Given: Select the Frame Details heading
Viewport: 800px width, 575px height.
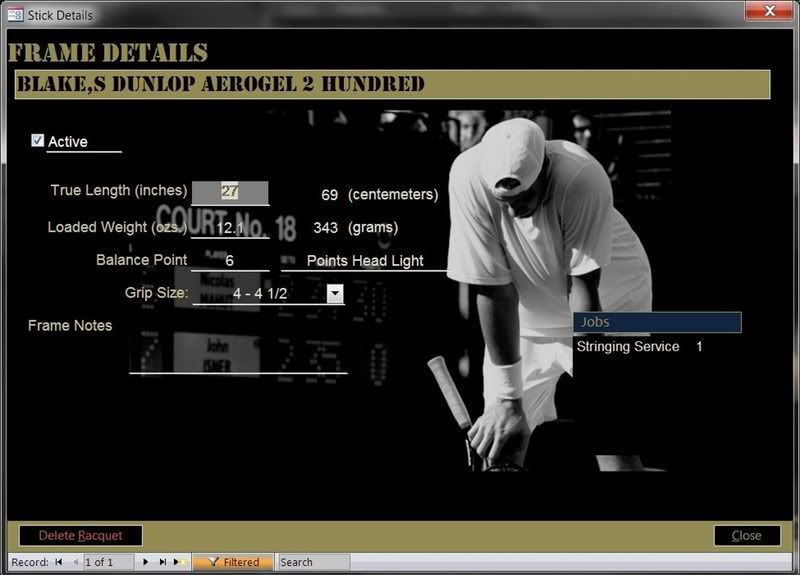Looking at the screenshot, I should [x=108, y=53].
